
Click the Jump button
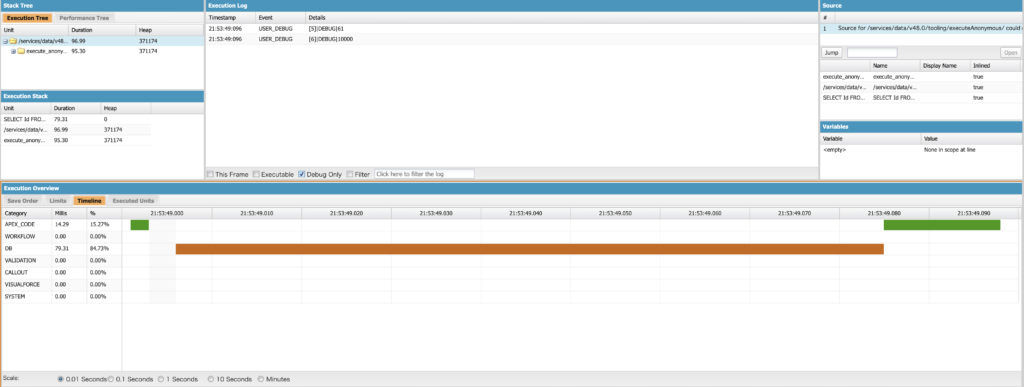tap(832, 53)
